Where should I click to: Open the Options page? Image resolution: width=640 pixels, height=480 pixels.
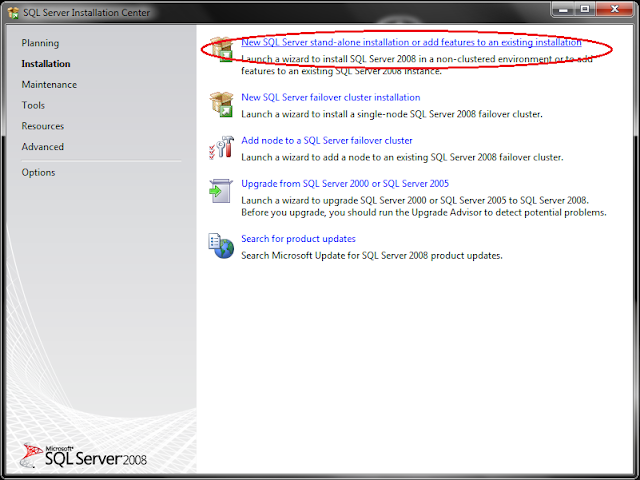point(38,172)
